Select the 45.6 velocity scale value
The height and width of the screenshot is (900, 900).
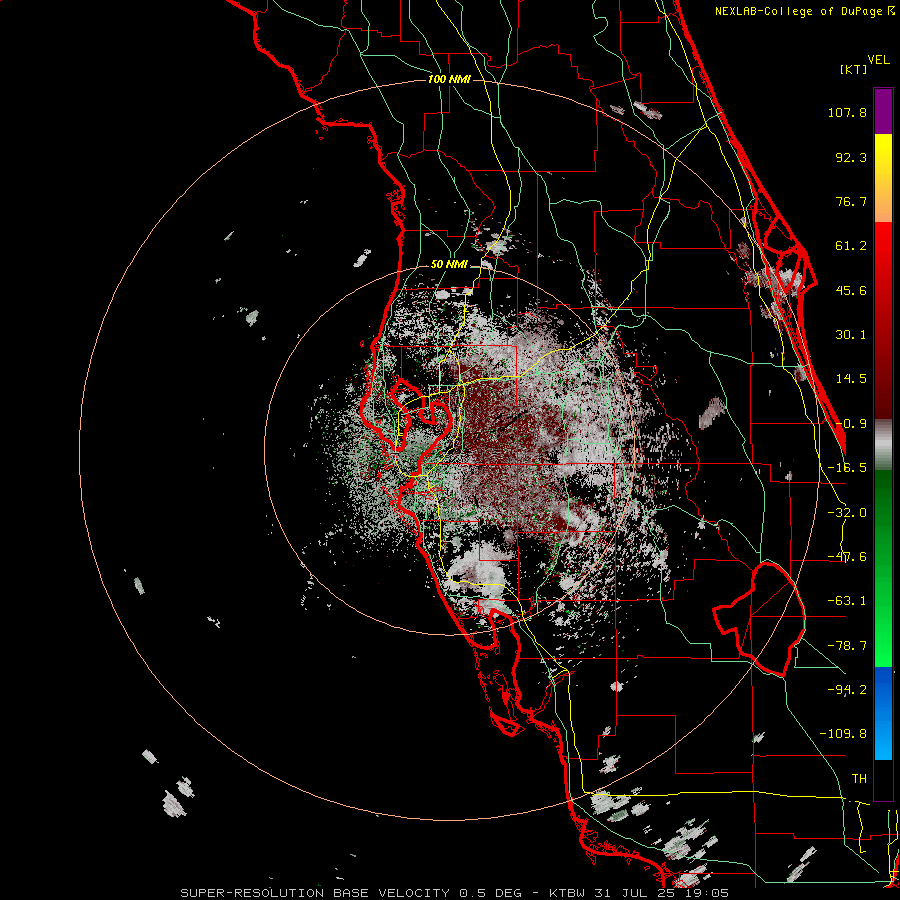[851, 290]
